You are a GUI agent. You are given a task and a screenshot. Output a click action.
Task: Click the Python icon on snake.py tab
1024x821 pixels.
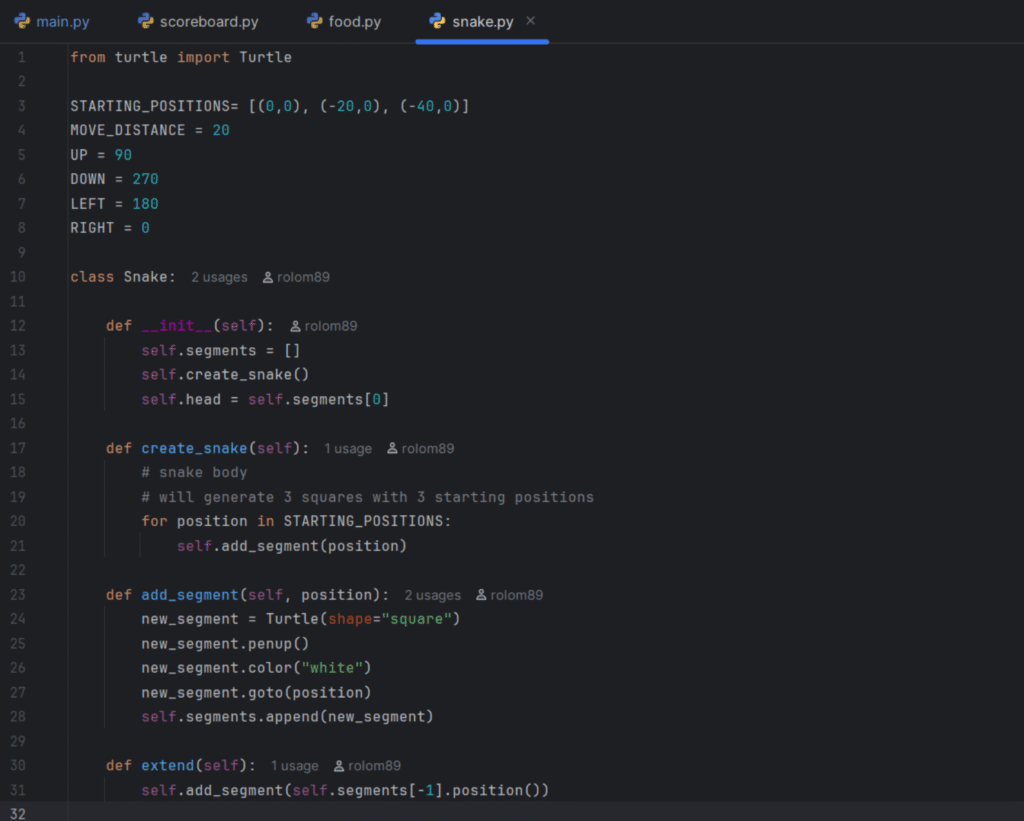(x=437, y=21)
